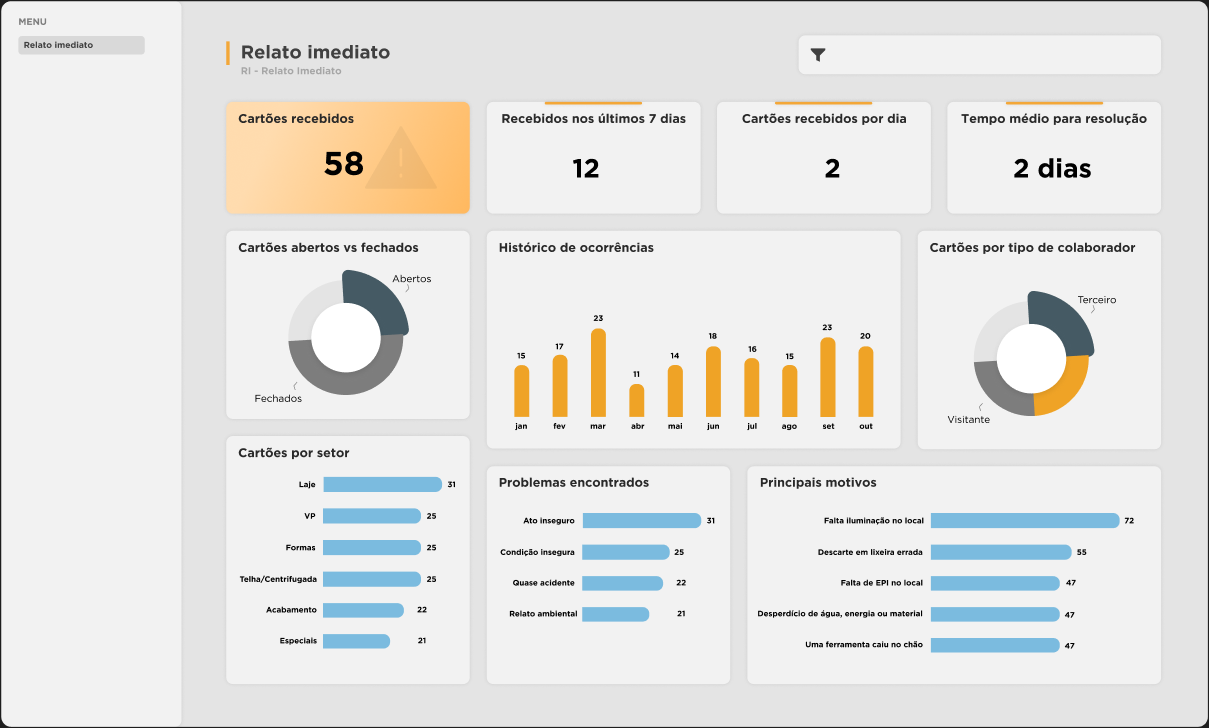Viewport: 1209px width, 728px height.
Task: Click the Especiais bar in setor chart
Action: click(357, 640)
